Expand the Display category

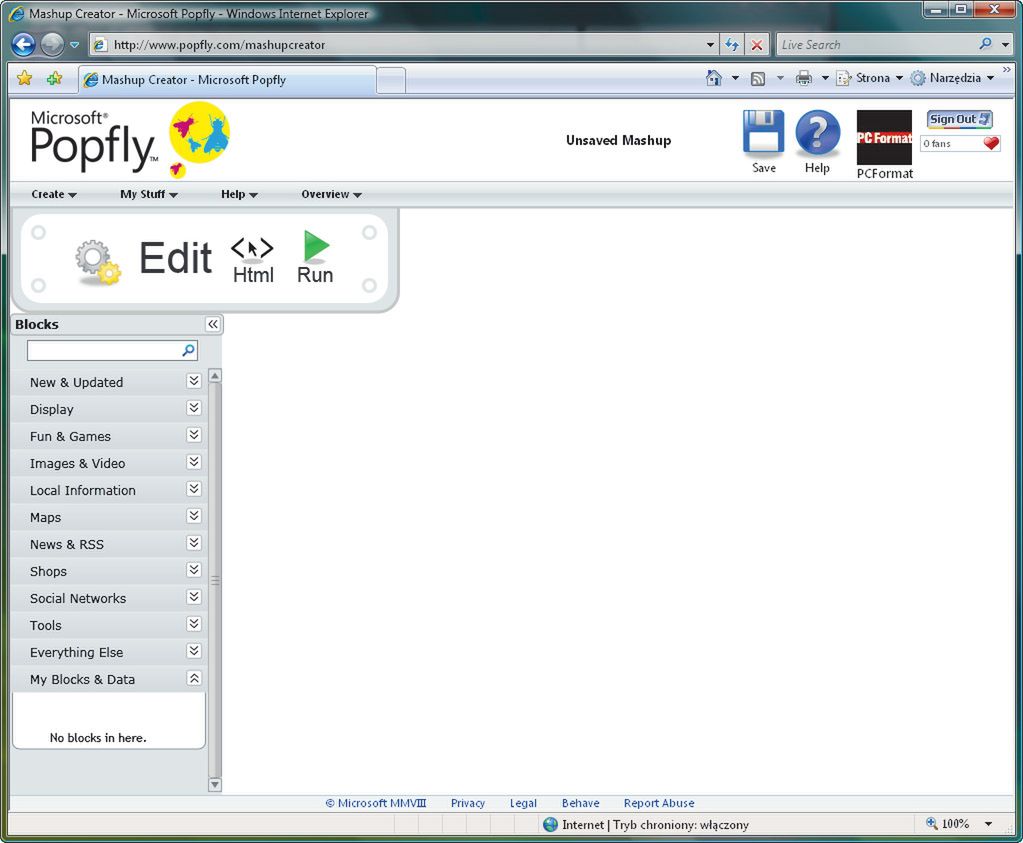coord(194,408)
